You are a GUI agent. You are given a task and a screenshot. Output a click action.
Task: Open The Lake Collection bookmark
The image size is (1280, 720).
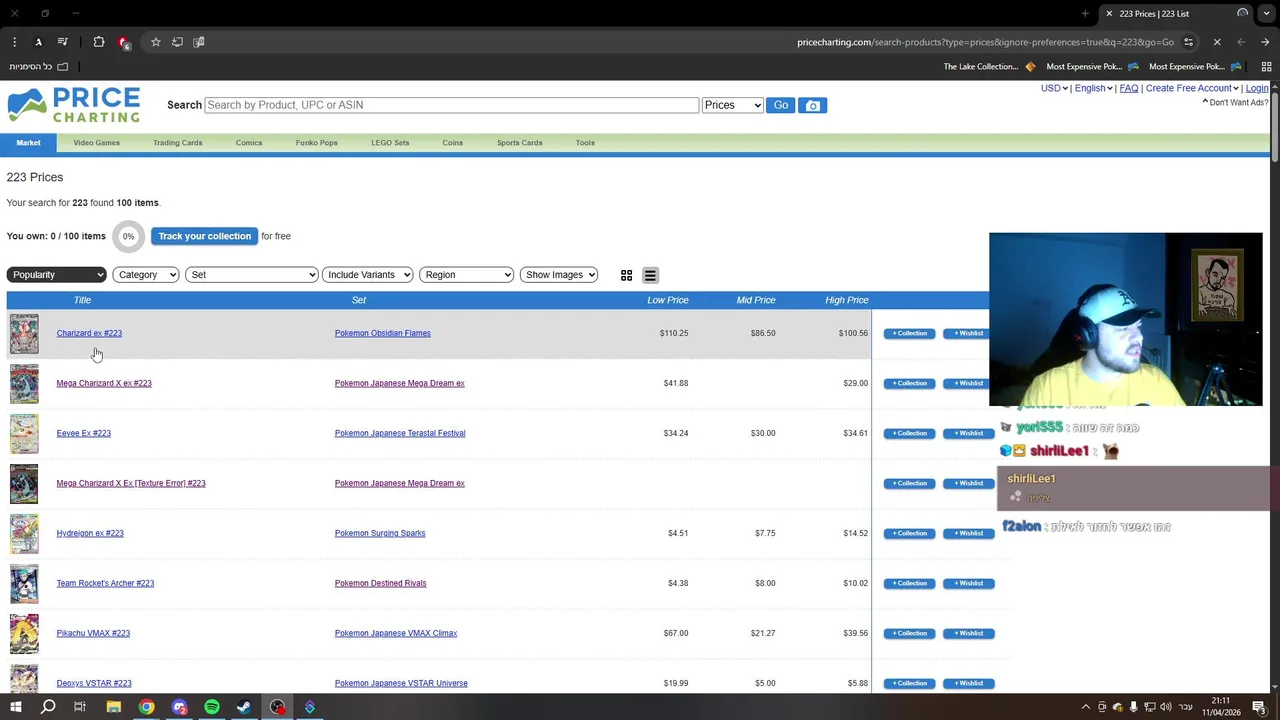[988, 66]
